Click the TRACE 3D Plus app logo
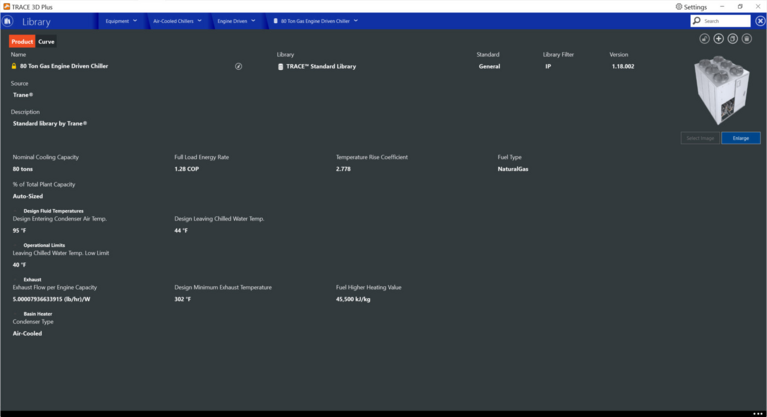 (x=6, y=7)
